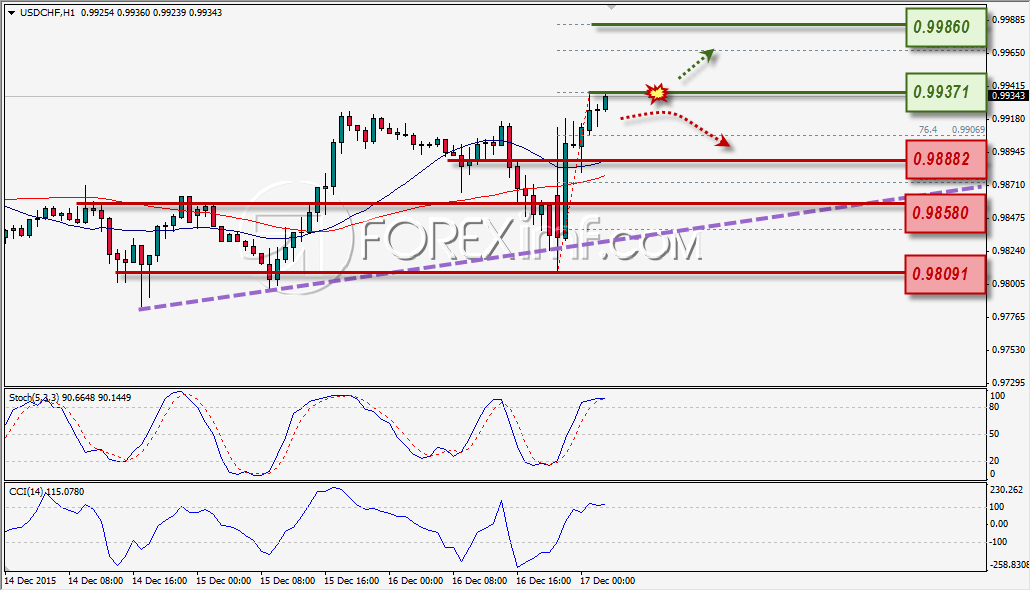1031x591 pixels.
Task: Click the CCI(14) indicator label
Action: point(25,492)
